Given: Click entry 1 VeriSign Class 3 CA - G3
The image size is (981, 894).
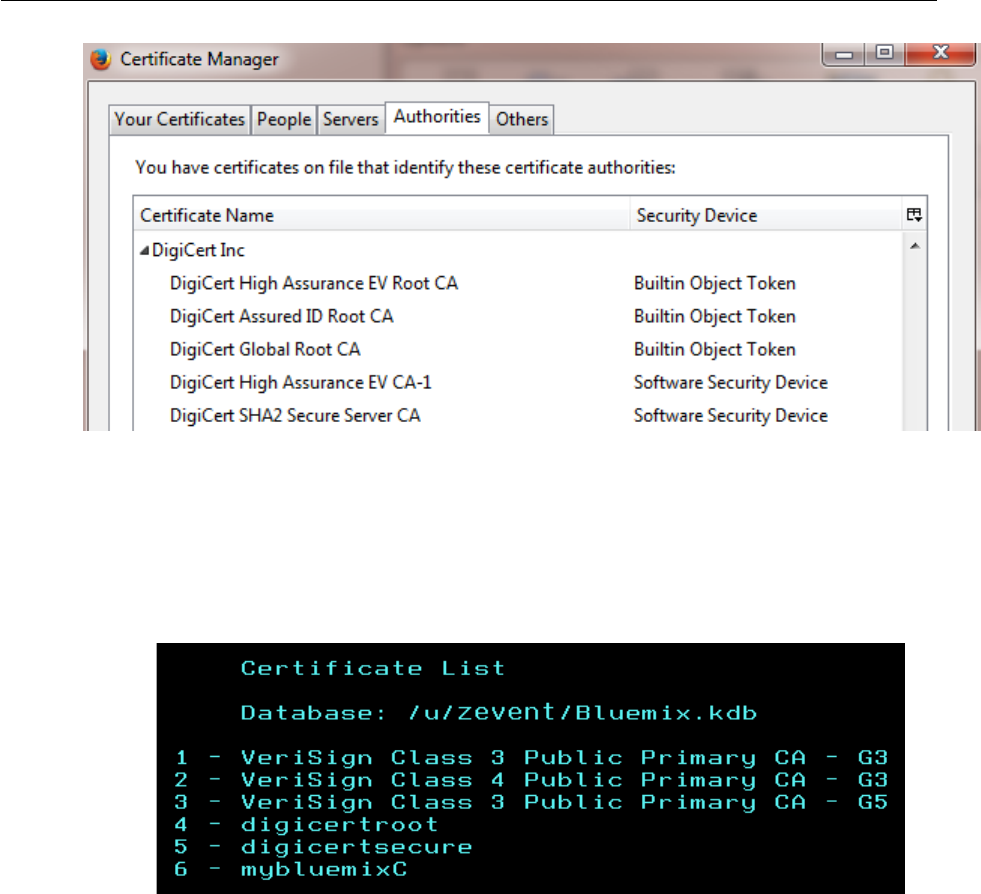Looking at the screenshot, I should 531,758.
